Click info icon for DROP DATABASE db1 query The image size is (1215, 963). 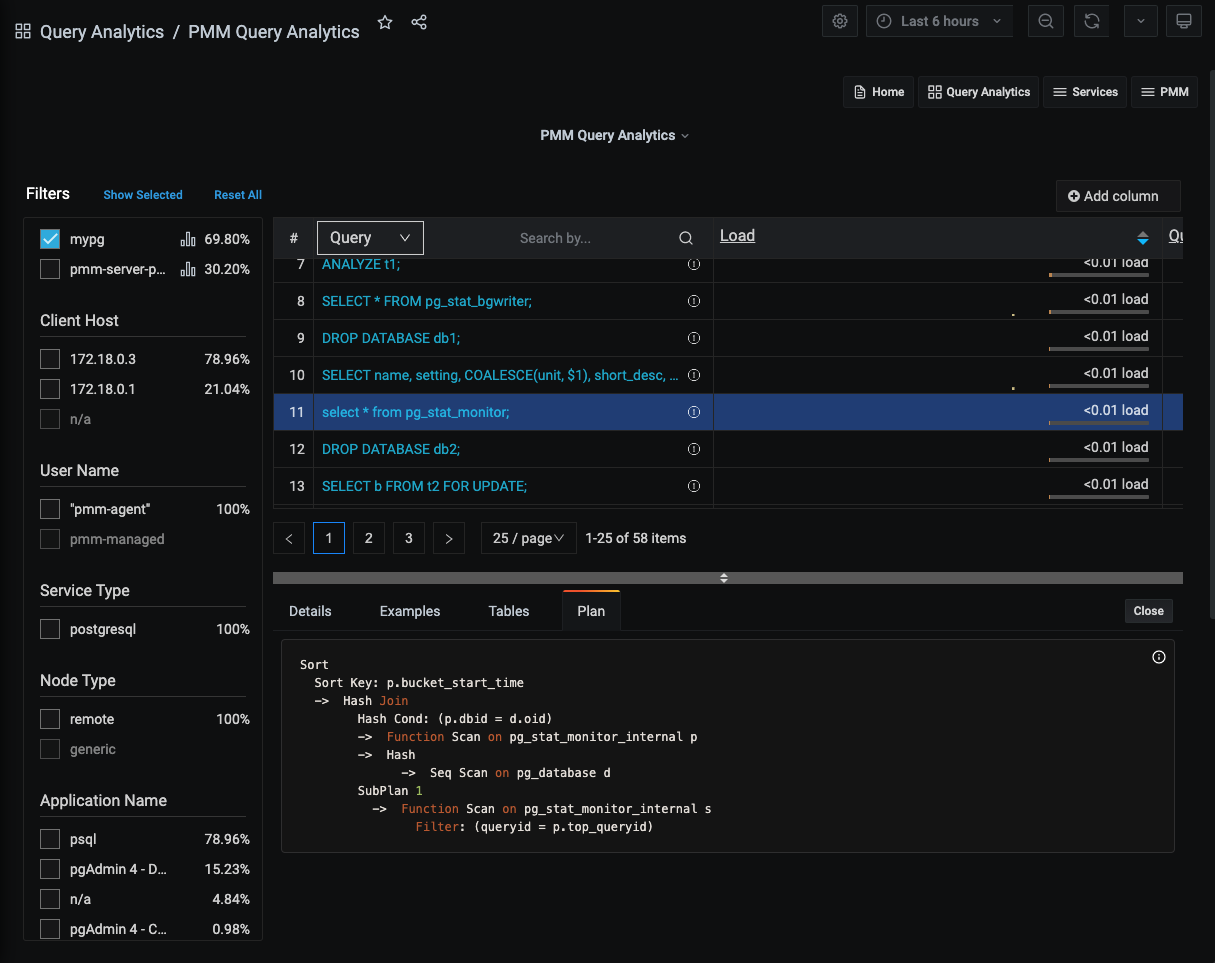coord(693,338)
